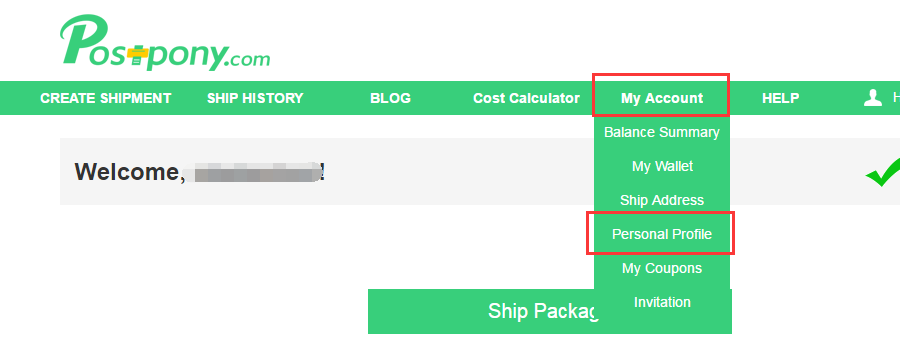Select Personal Profile option
This screenshot has width=900, height=363.
pyautogui.click(x=662, y=234)
